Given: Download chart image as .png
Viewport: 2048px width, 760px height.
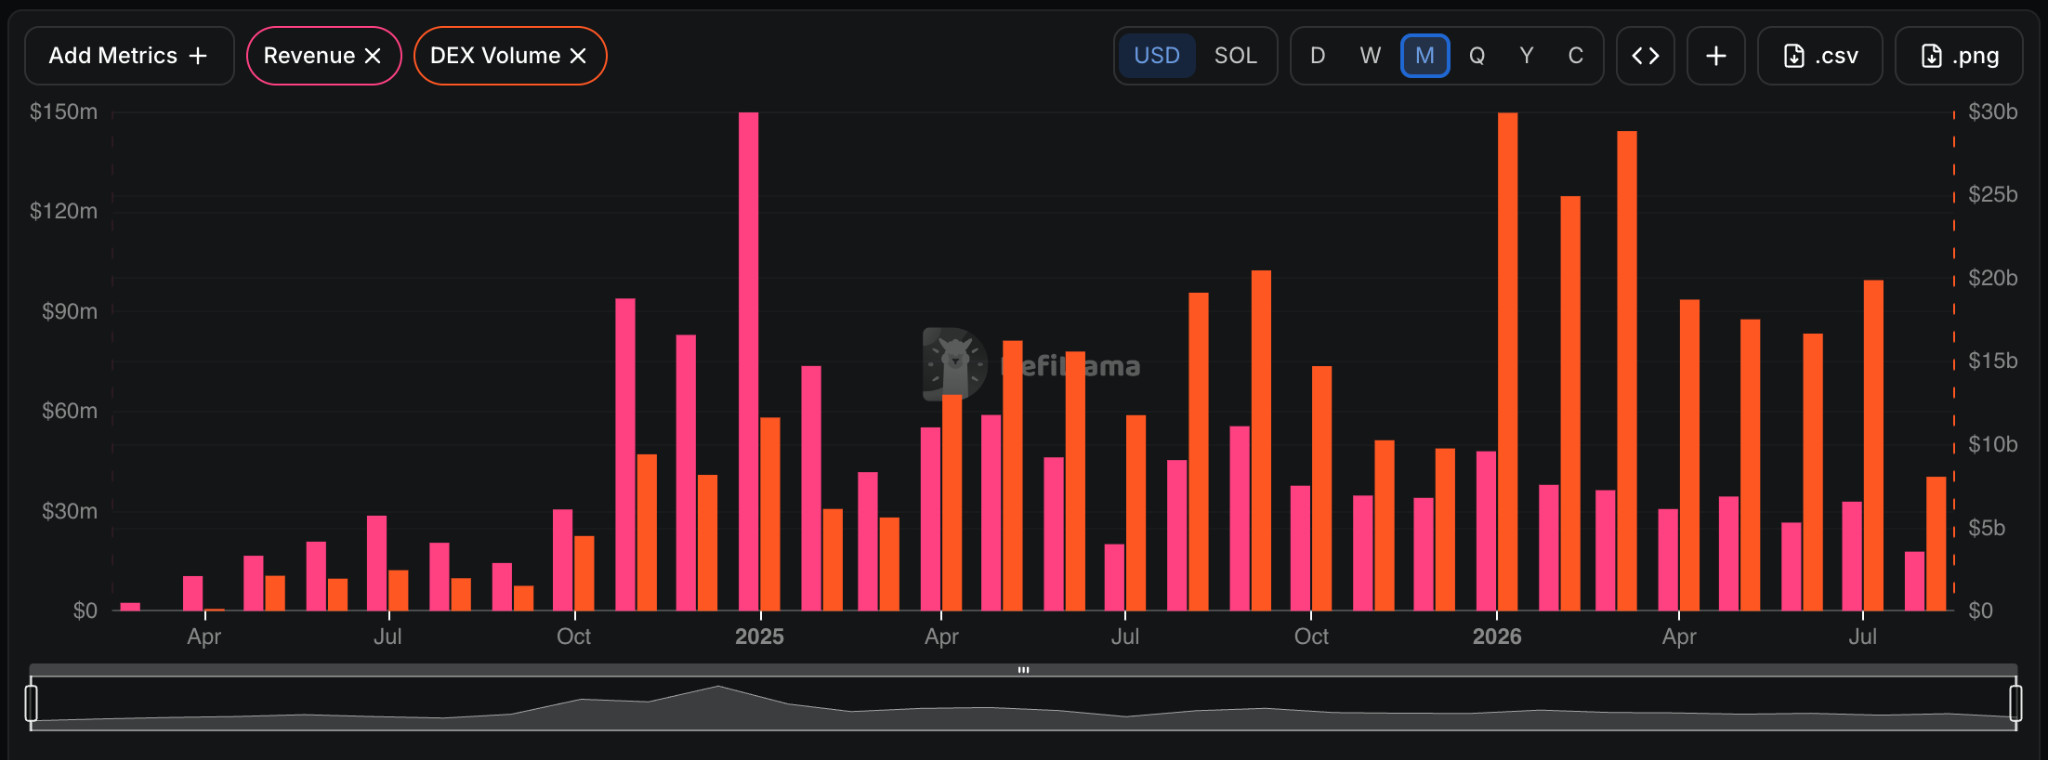Looking at the screenshot, I should pos(1959,56).
